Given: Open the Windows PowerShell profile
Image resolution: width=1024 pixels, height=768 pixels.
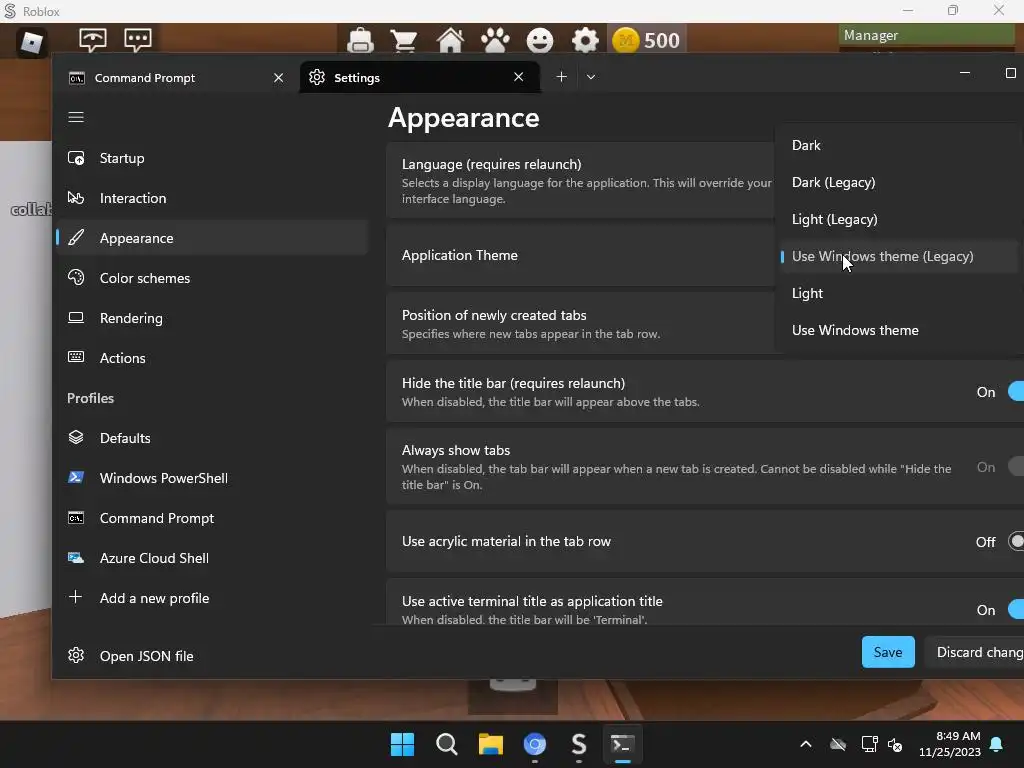Looking at the screenshot, I should (212, 477).
